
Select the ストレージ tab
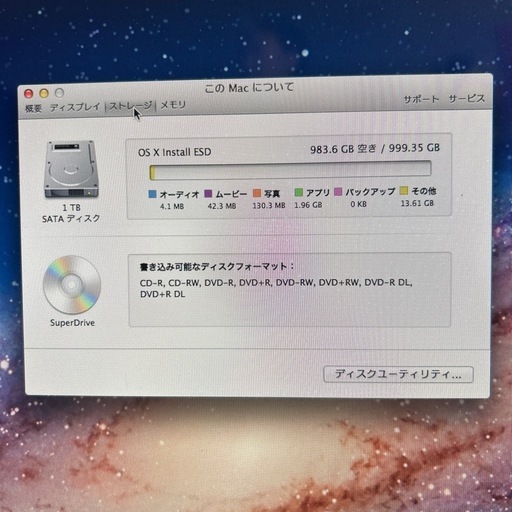[x=130, y=106]
